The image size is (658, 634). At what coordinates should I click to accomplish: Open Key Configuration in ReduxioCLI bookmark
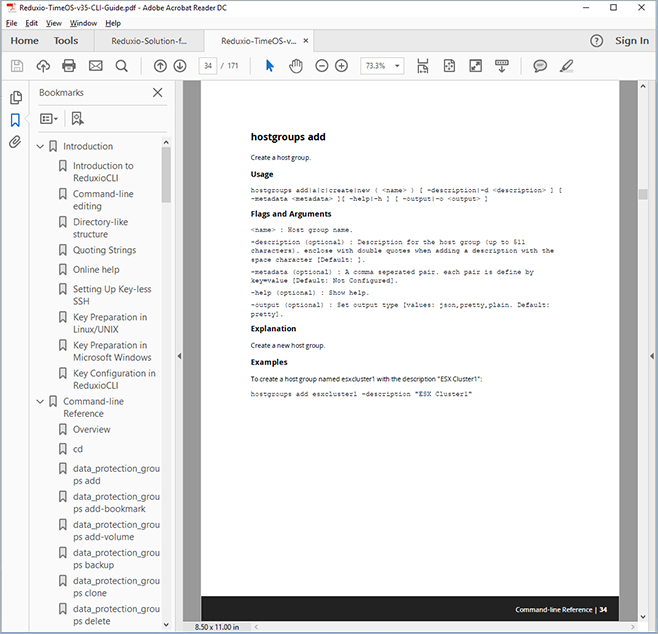[x=114, y=379]
